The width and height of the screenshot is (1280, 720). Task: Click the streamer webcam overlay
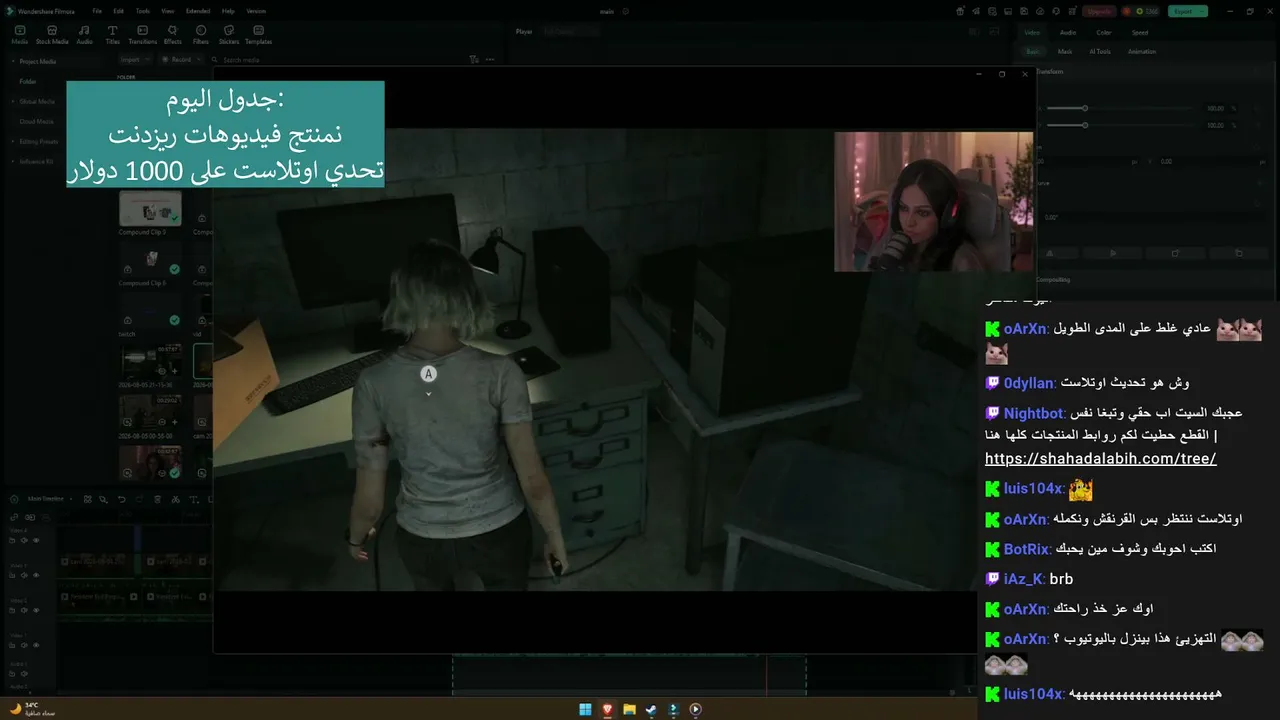tap(934, 202)
